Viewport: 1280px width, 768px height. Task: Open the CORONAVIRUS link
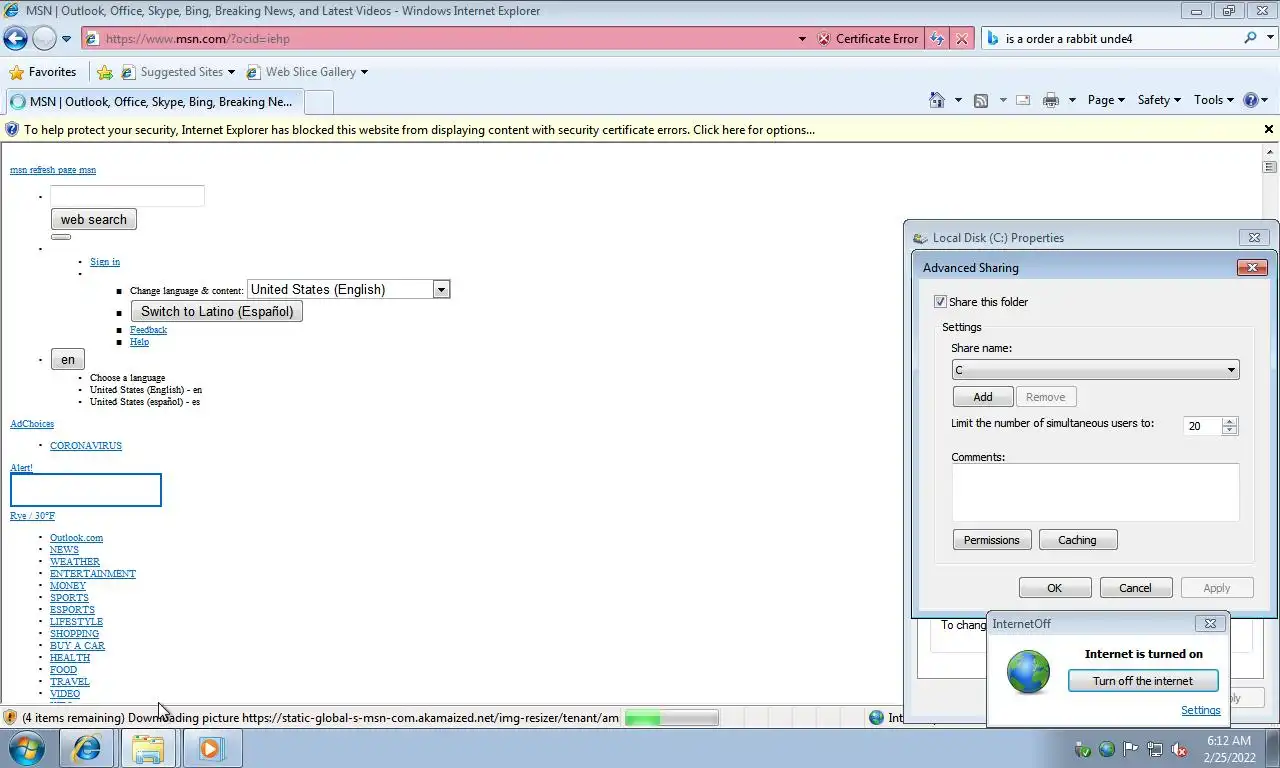86,446
